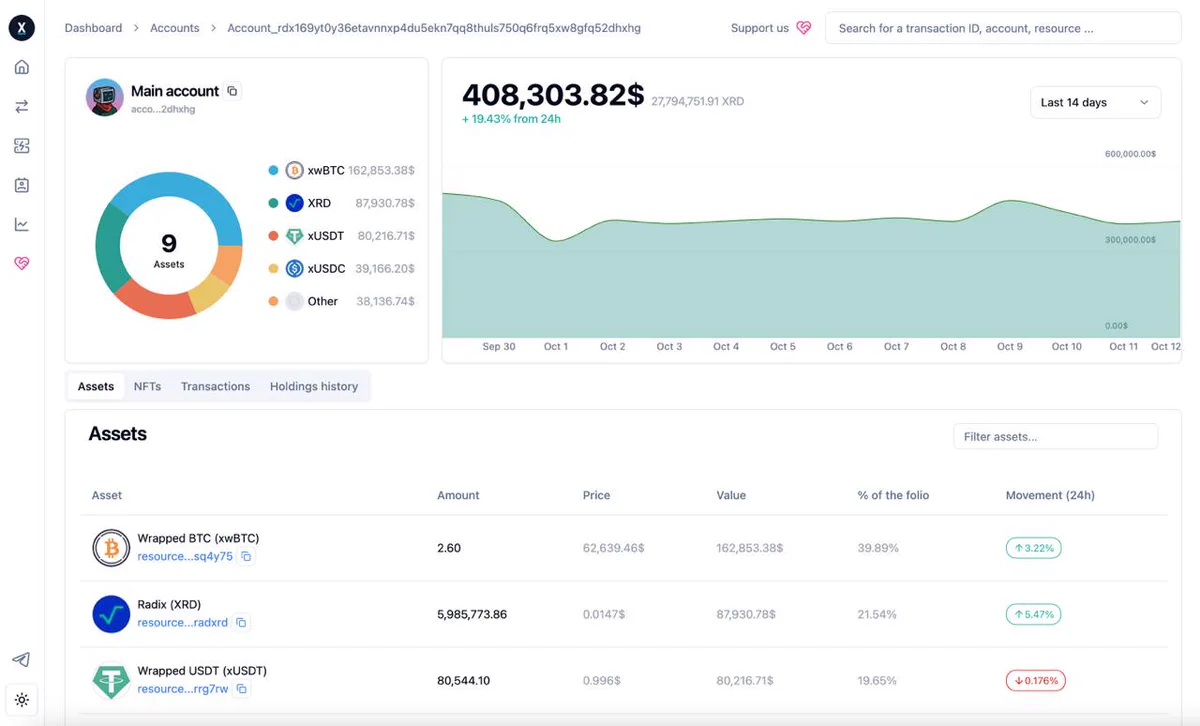
Task: Click the 408,303.82$ total balance
Action: click(553, 95)
